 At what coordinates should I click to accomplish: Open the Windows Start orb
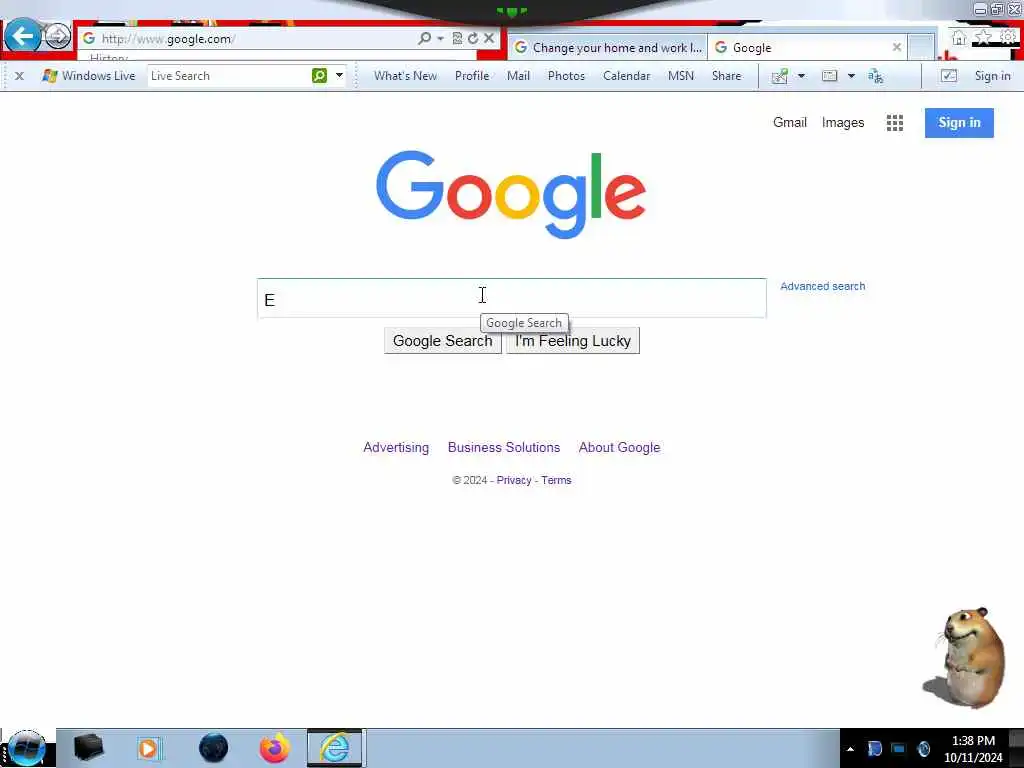tap(26, 748)
